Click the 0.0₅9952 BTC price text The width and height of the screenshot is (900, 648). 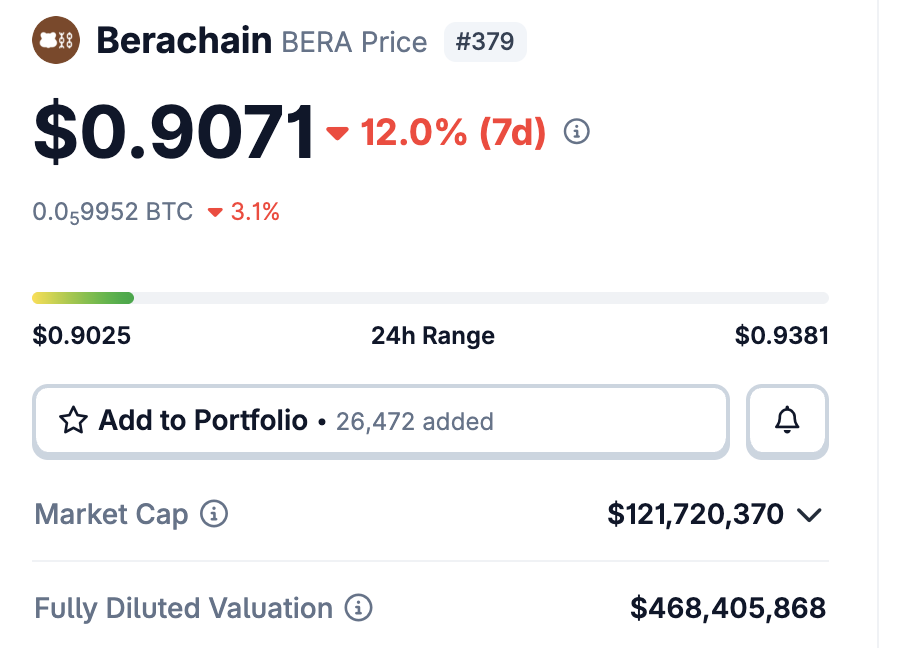click(x=113, y=212)
